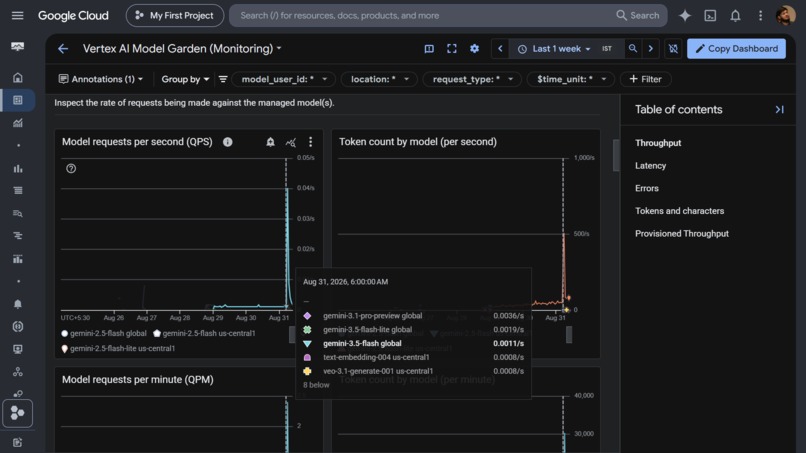Open the sidebar line chart icon
This screenshot has width=806, height=453.
[x=17, y=123]
